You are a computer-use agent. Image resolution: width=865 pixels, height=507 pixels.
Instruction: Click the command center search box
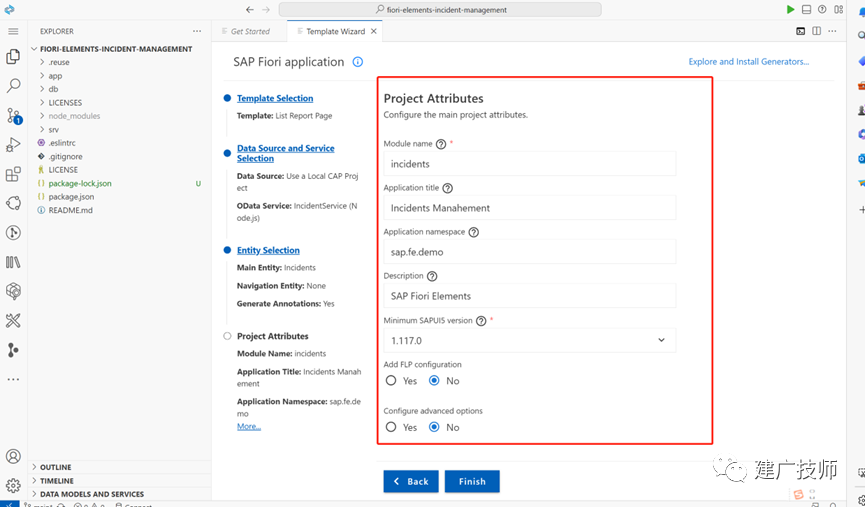click(x=440, y=9)
